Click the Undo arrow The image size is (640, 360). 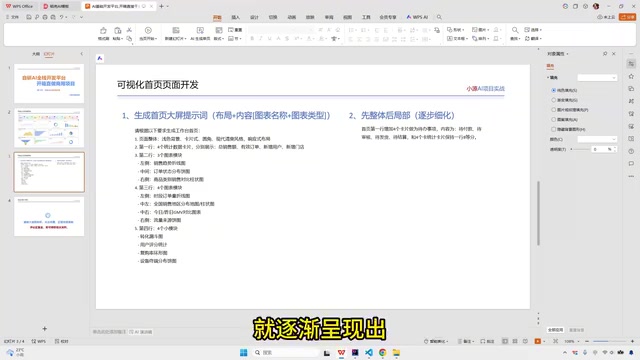62,17
